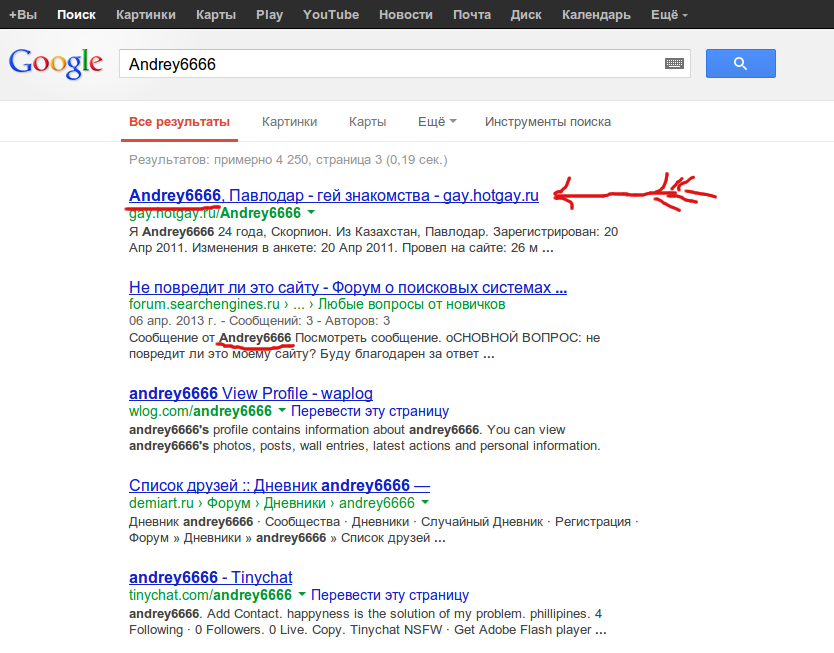Open 'Список друзей :: Дневник andrey6666' result
The height and width of the screenshot is (653, 834).
point(279,485)
